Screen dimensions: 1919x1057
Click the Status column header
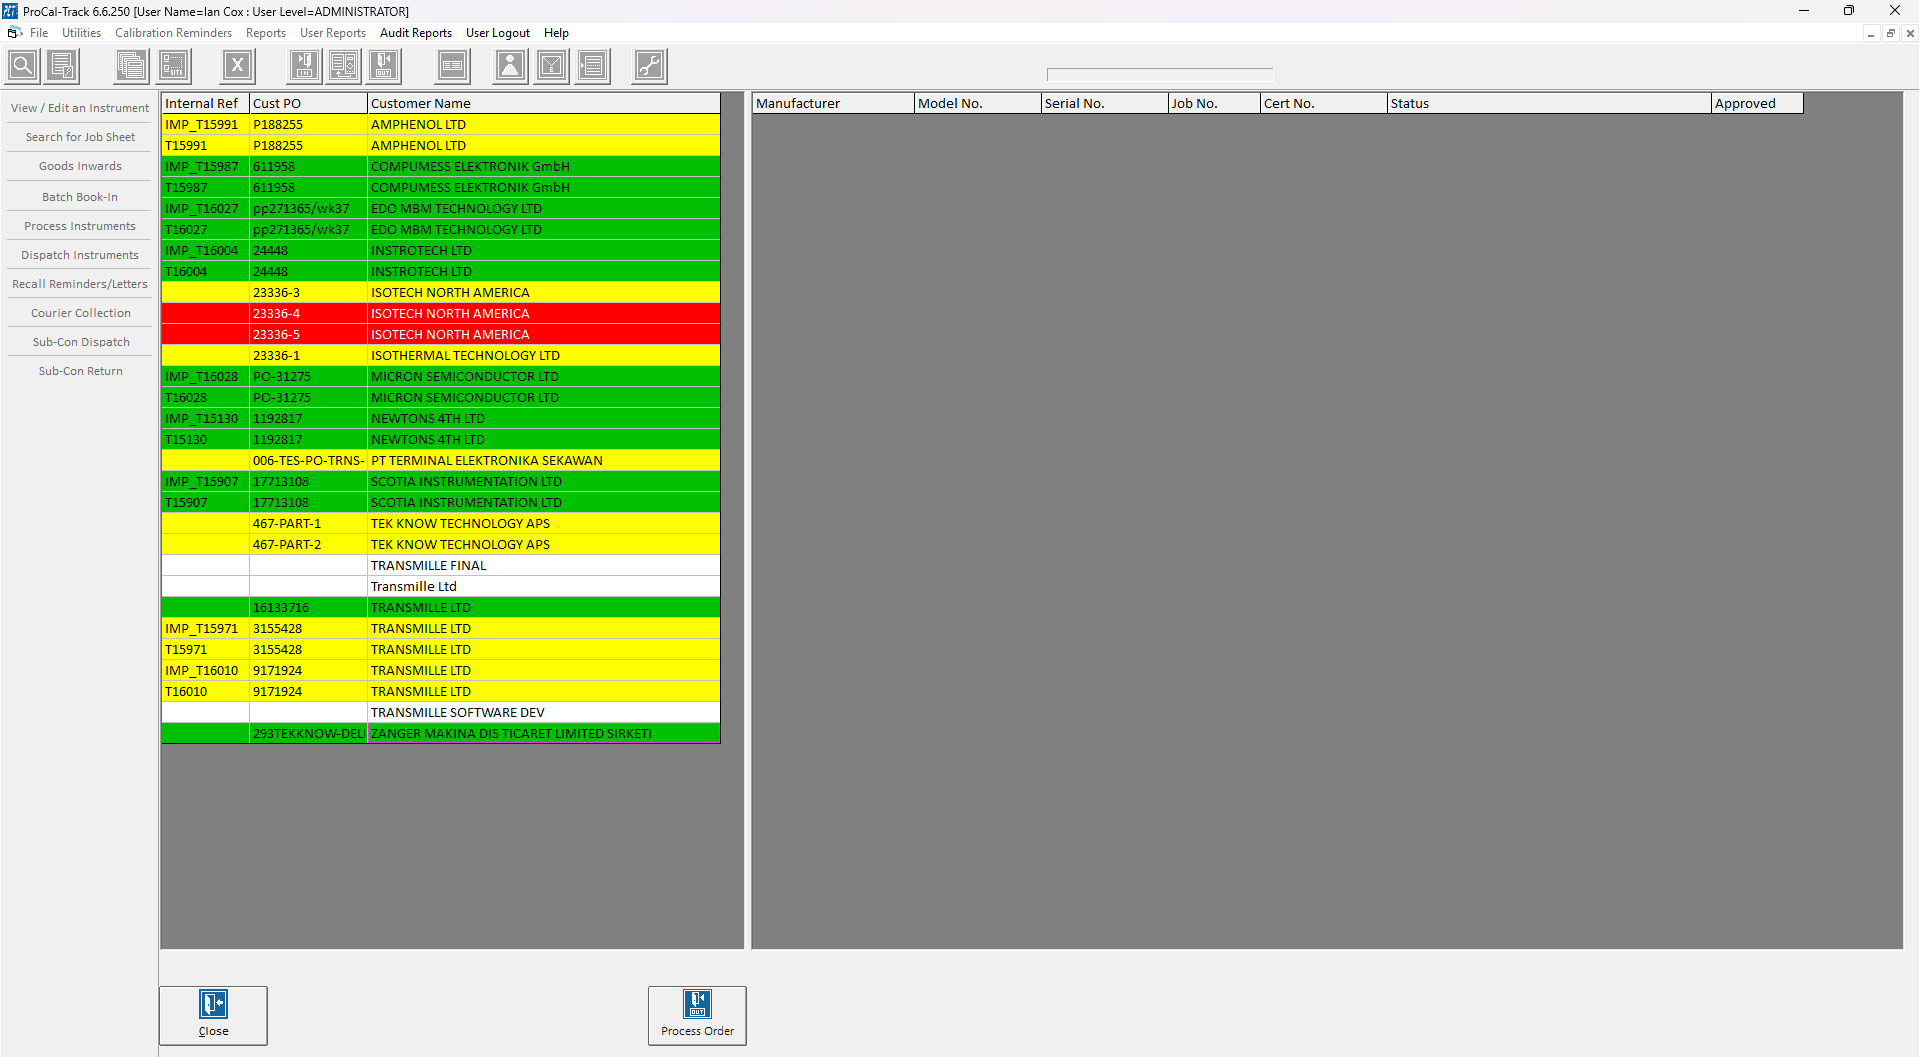1549,103
